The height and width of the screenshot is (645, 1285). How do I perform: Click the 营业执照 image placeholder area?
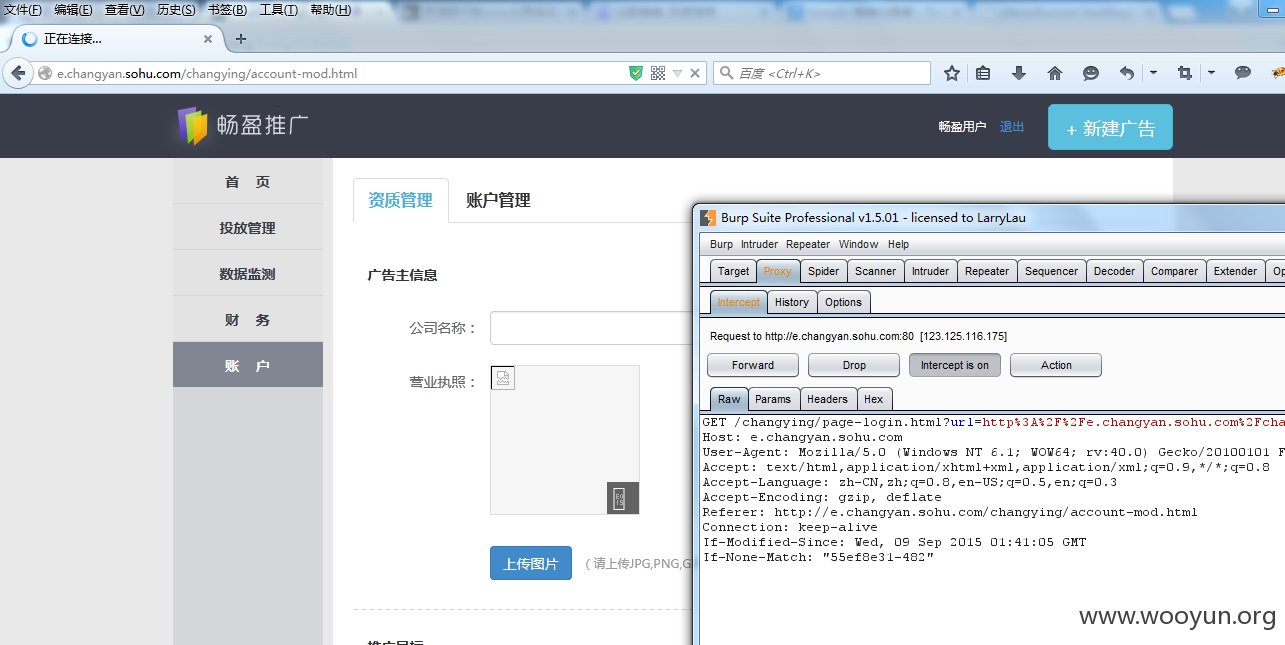[x=565, y=440]
